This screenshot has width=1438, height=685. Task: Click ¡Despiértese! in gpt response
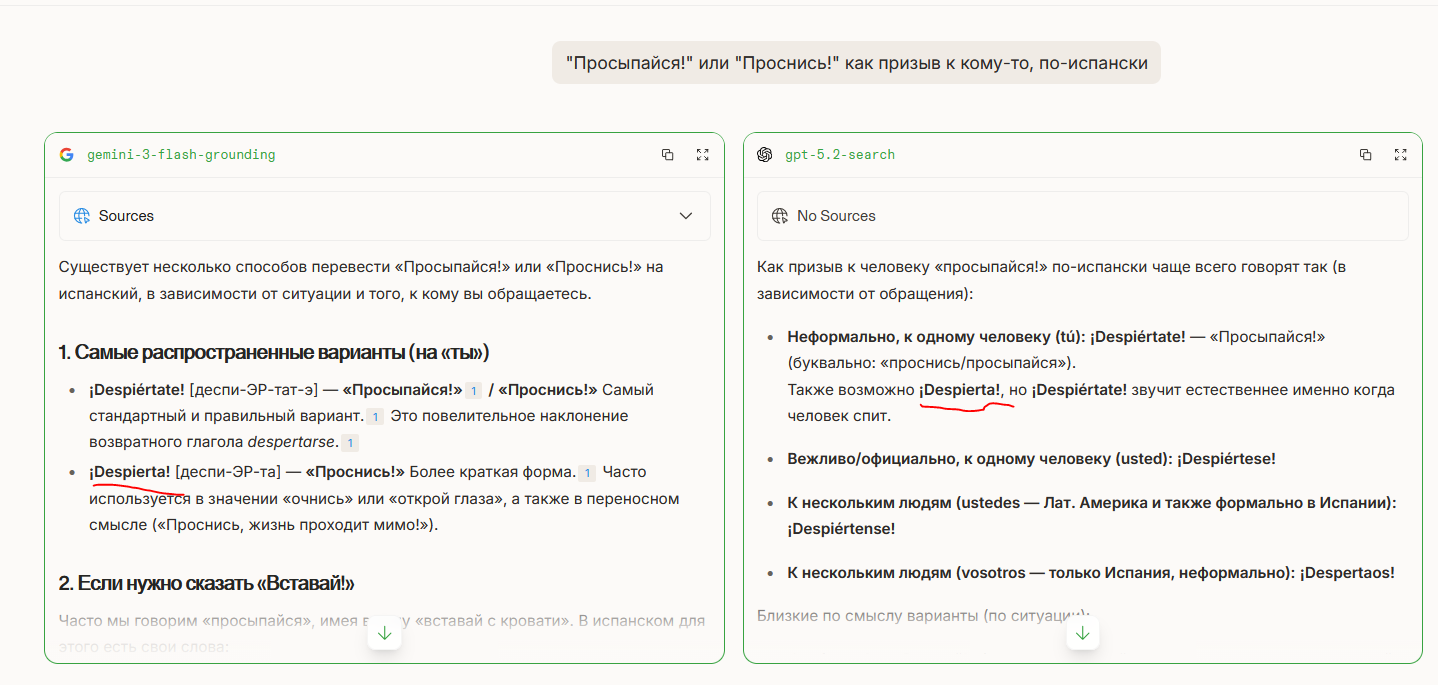tap(1226, 458)
